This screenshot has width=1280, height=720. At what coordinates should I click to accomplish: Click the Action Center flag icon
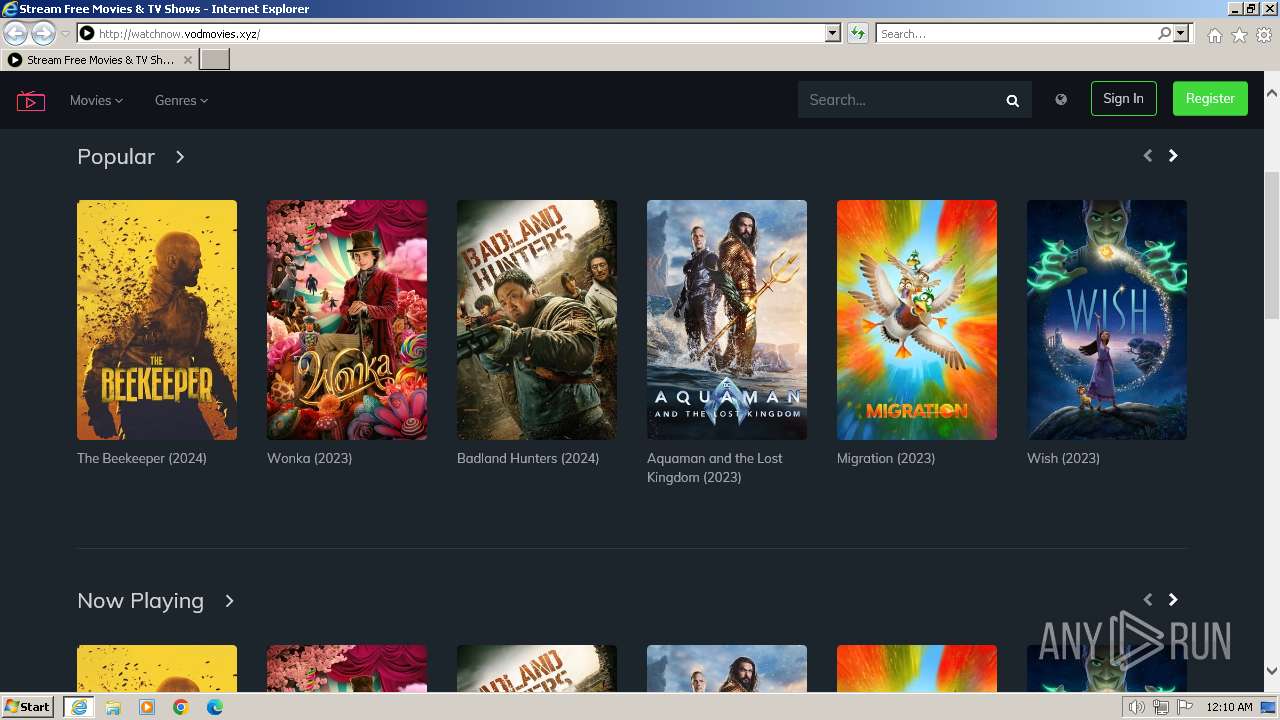point(1185,707)
